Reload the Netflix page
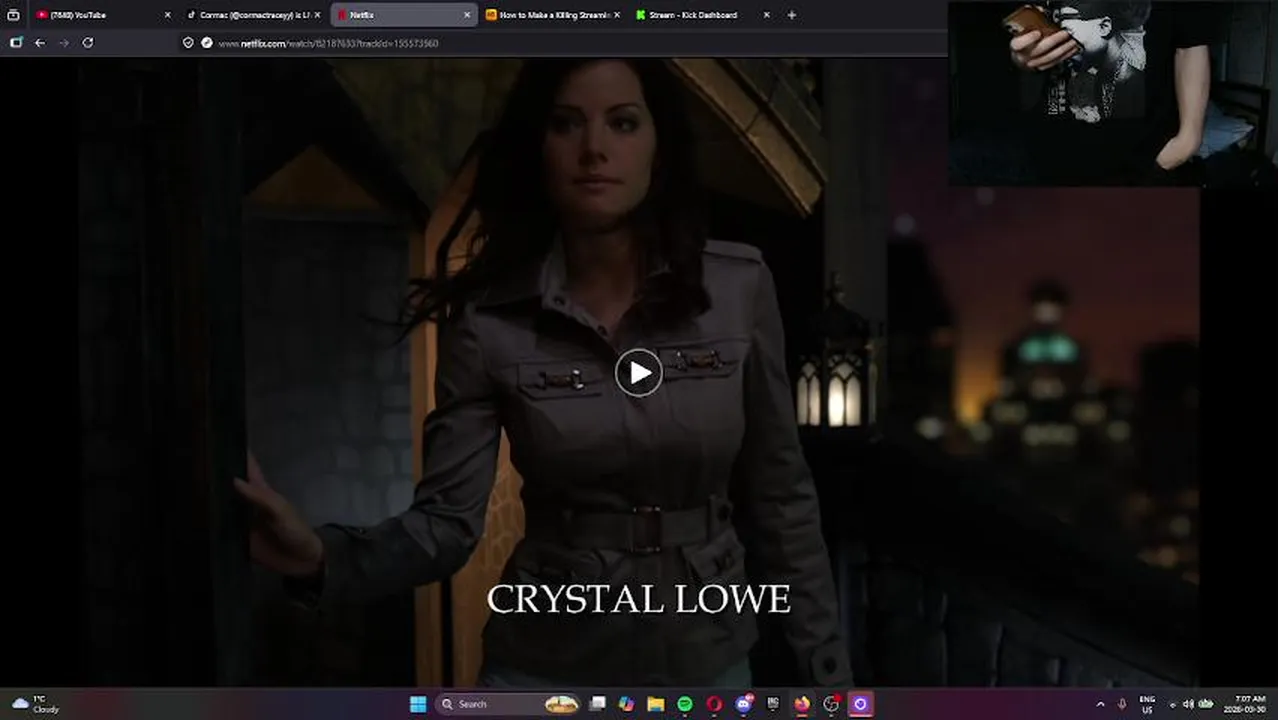Screen dimensions: 1278x720 (88, 43)
